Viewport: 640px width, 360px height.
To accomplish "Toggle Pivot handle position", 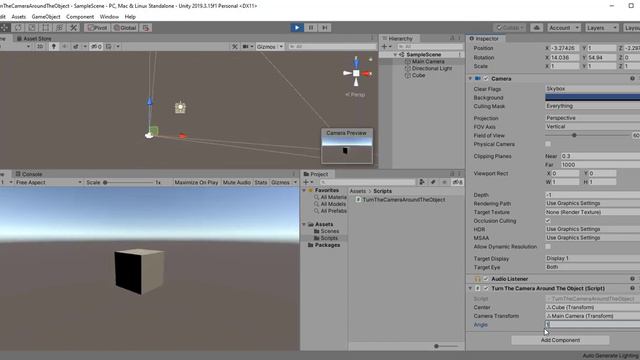I will click(x=97, y=28).
